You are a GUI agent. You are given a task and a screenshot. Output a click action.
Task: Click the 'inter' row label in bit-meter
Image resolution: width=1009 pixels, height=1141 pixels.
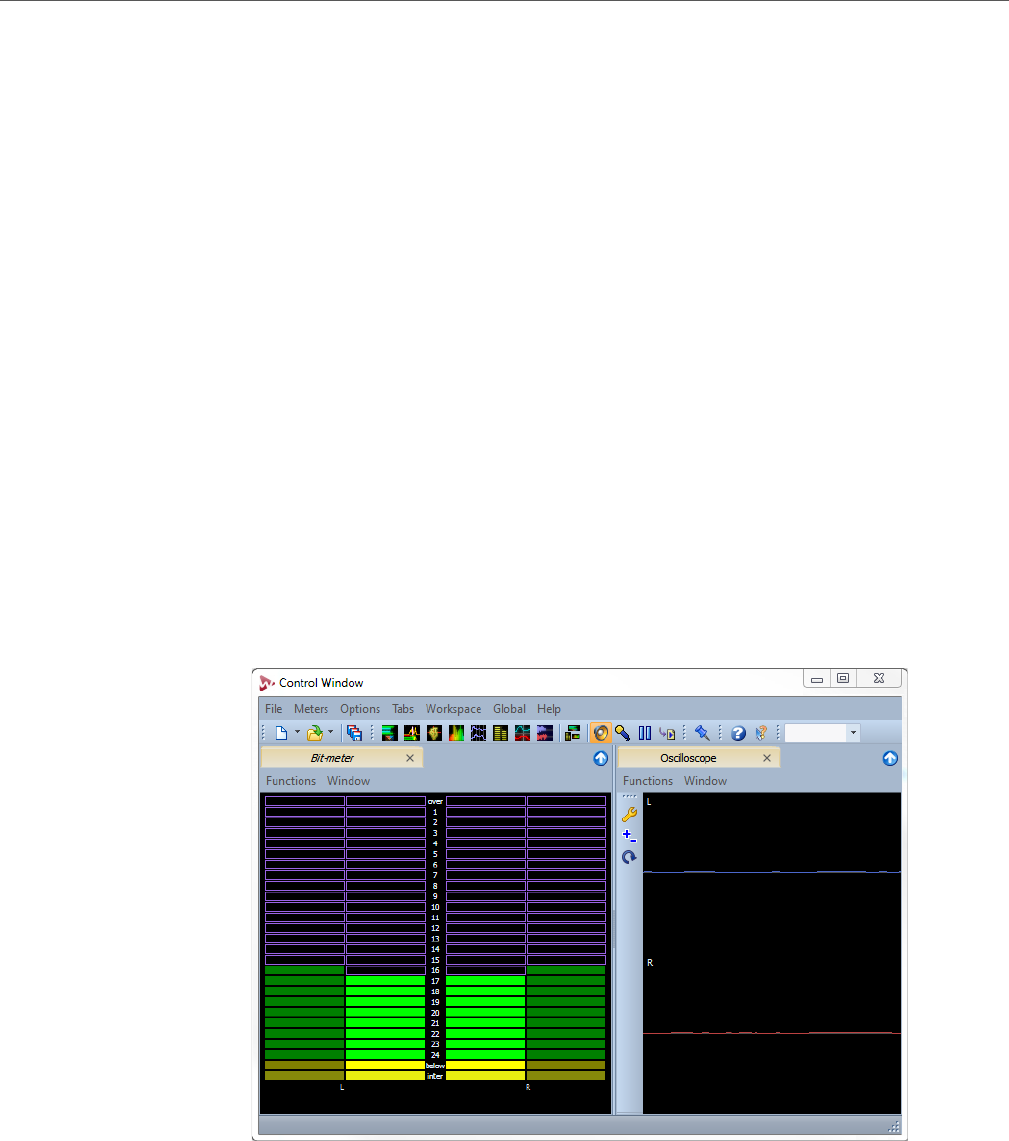pyautogui.click(x=435, y=1076)
